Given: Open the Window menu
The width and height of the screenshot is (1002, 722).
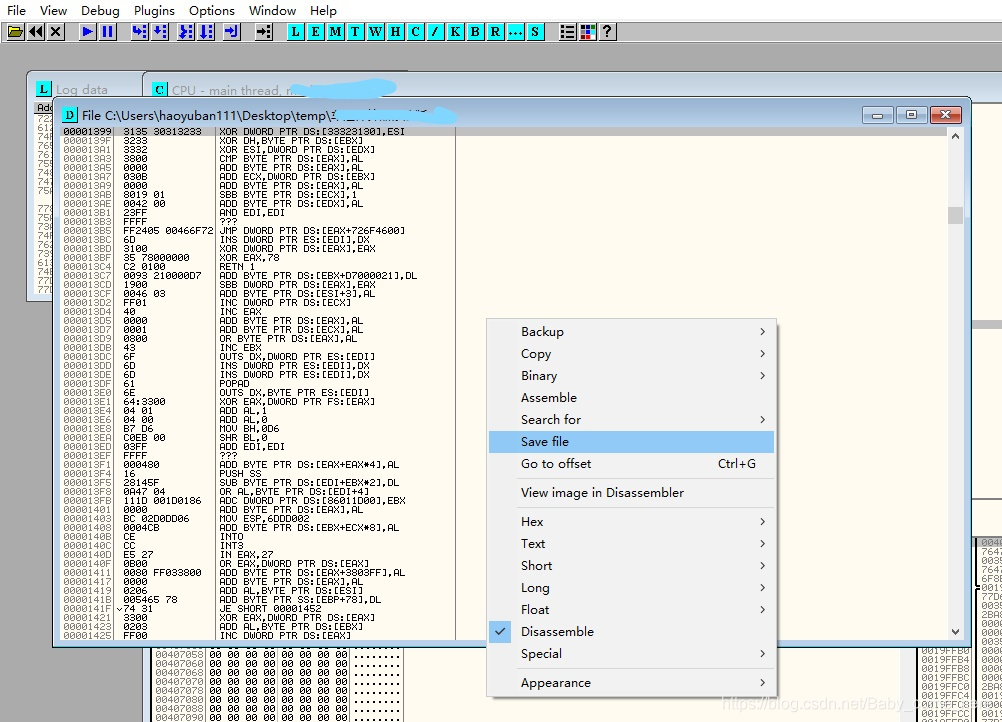Looking at the screenshot, I should [x=272, y=10].
